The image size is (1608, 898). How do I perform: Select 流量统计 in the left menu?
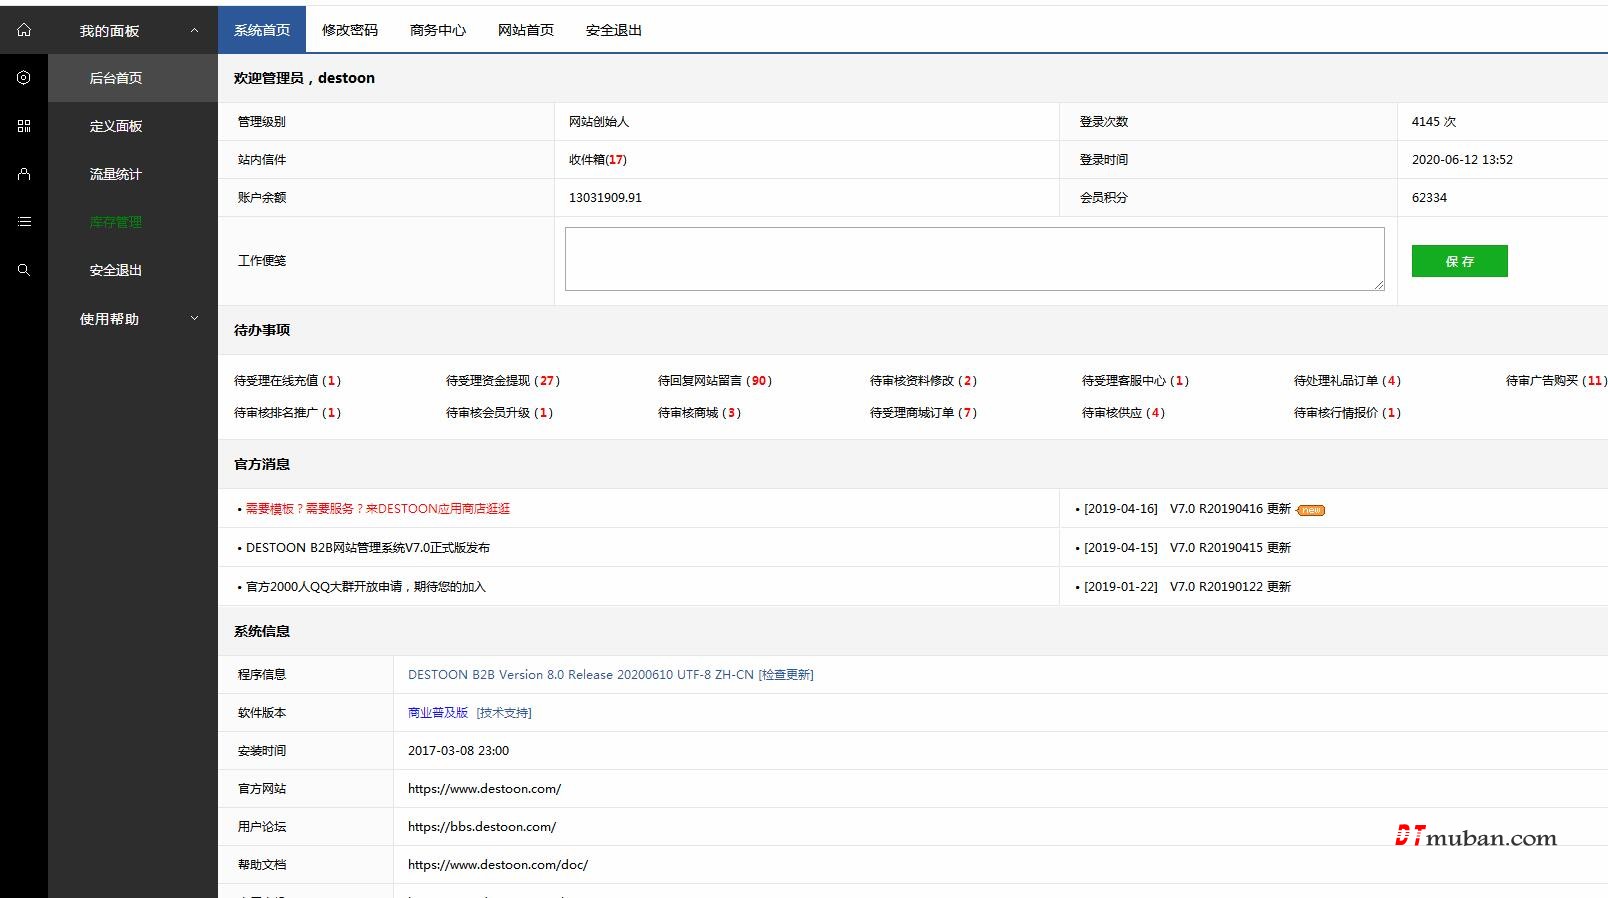[116, 174]
